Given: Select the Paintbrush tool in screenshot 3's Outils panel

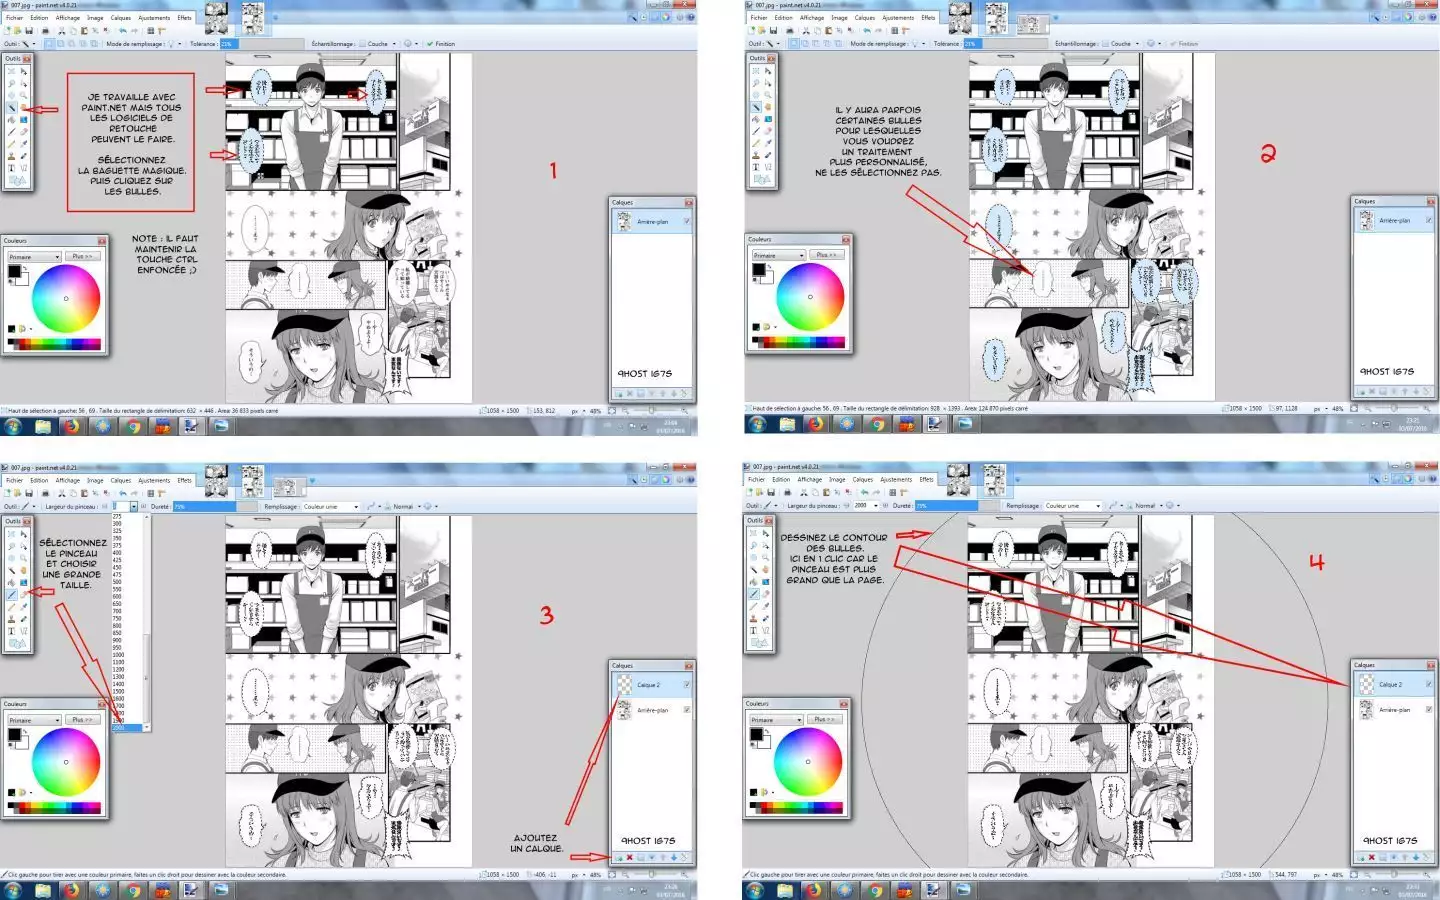Looking at the screenshot, I should coord(12,594).
